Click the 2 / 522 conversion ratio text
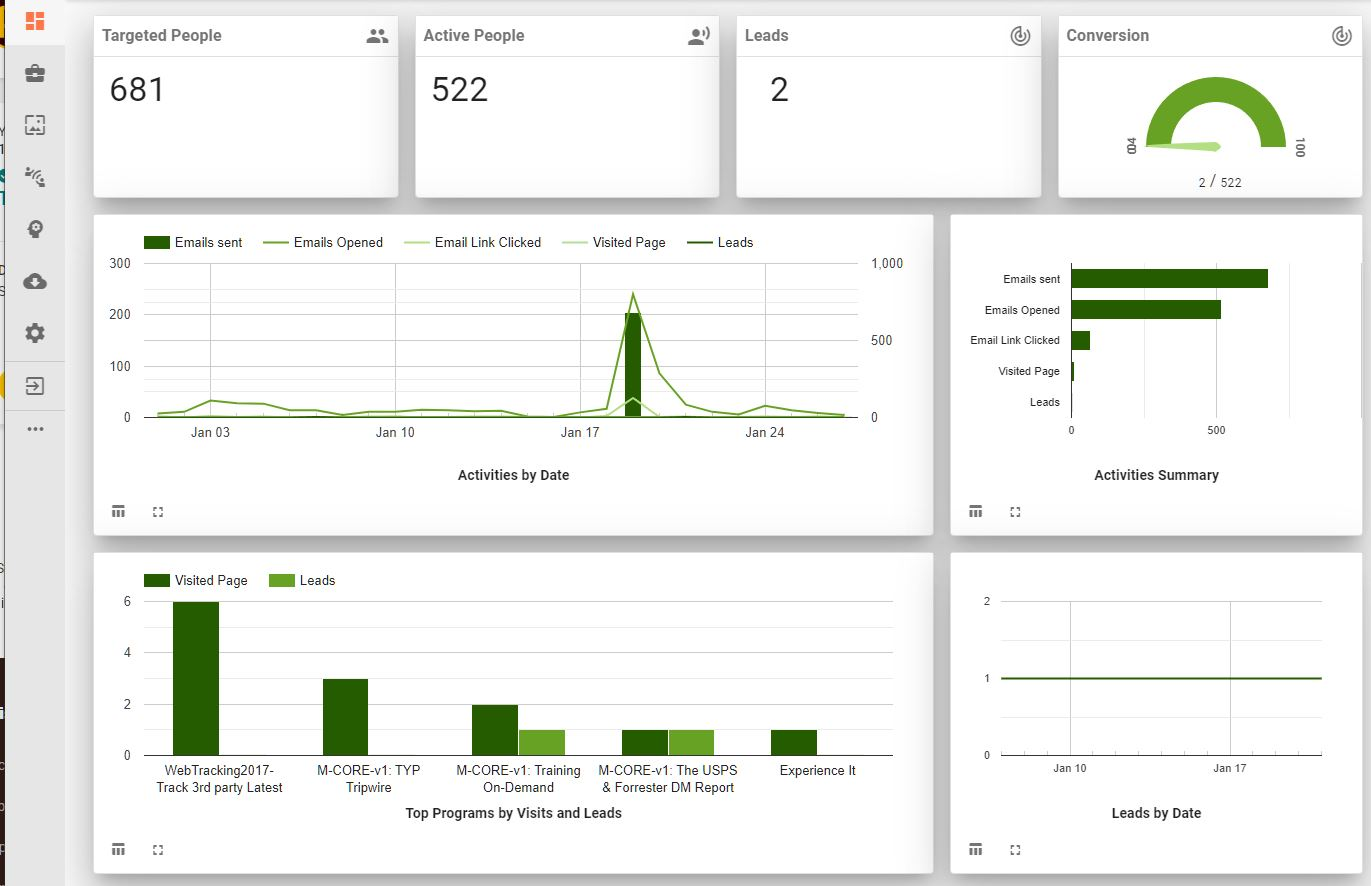The image size is (1371, 886). pos(1220,182)
